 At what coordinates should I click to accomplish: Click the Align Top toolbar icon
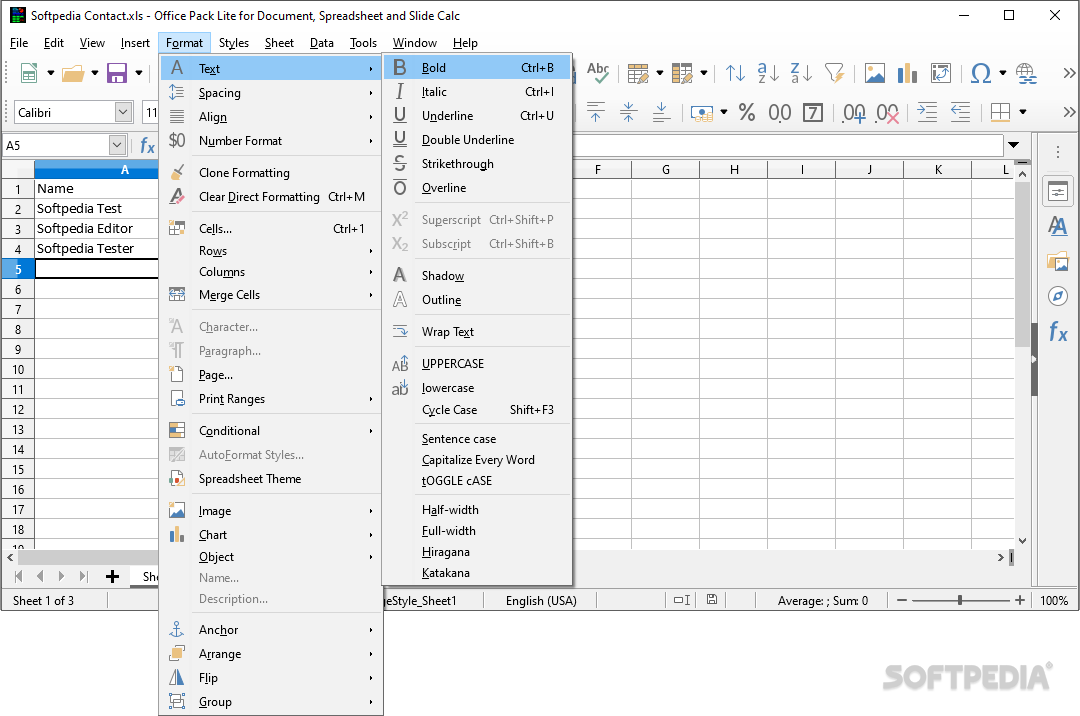(596, 112)
